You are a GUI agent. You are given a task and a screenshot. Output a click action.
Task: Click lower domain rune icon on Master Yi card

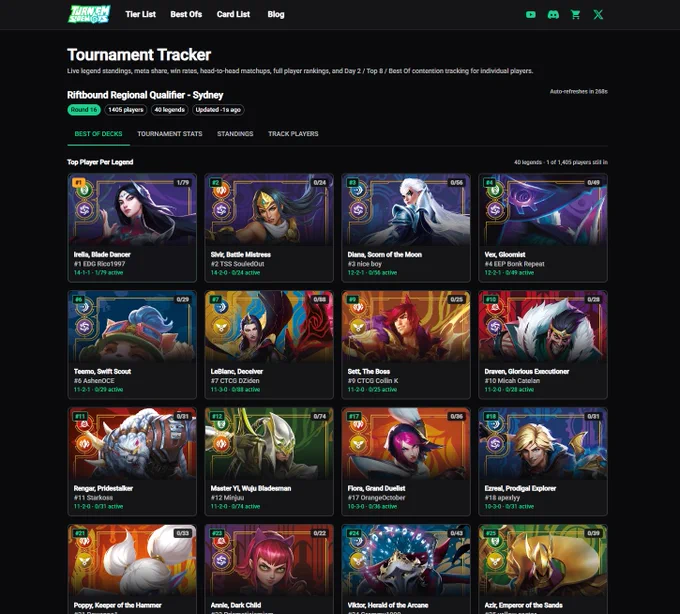221,444
